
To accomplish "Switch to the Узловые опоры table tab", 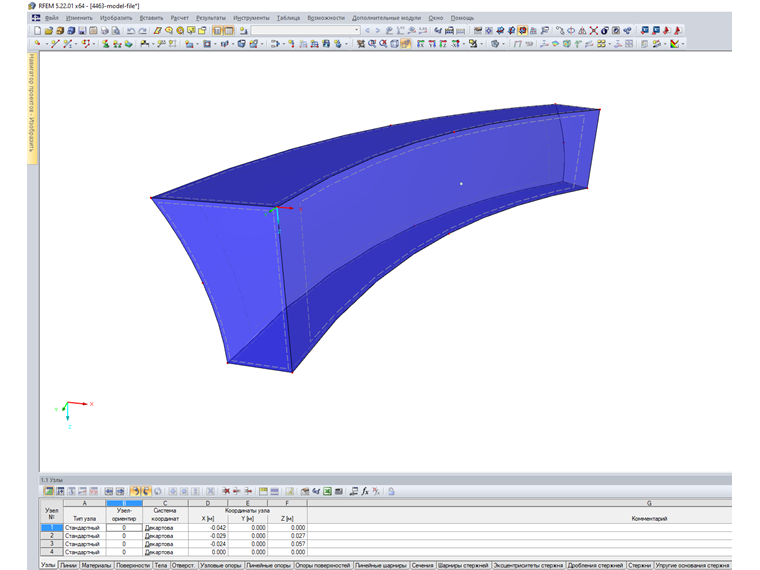I will pos(221,565).
